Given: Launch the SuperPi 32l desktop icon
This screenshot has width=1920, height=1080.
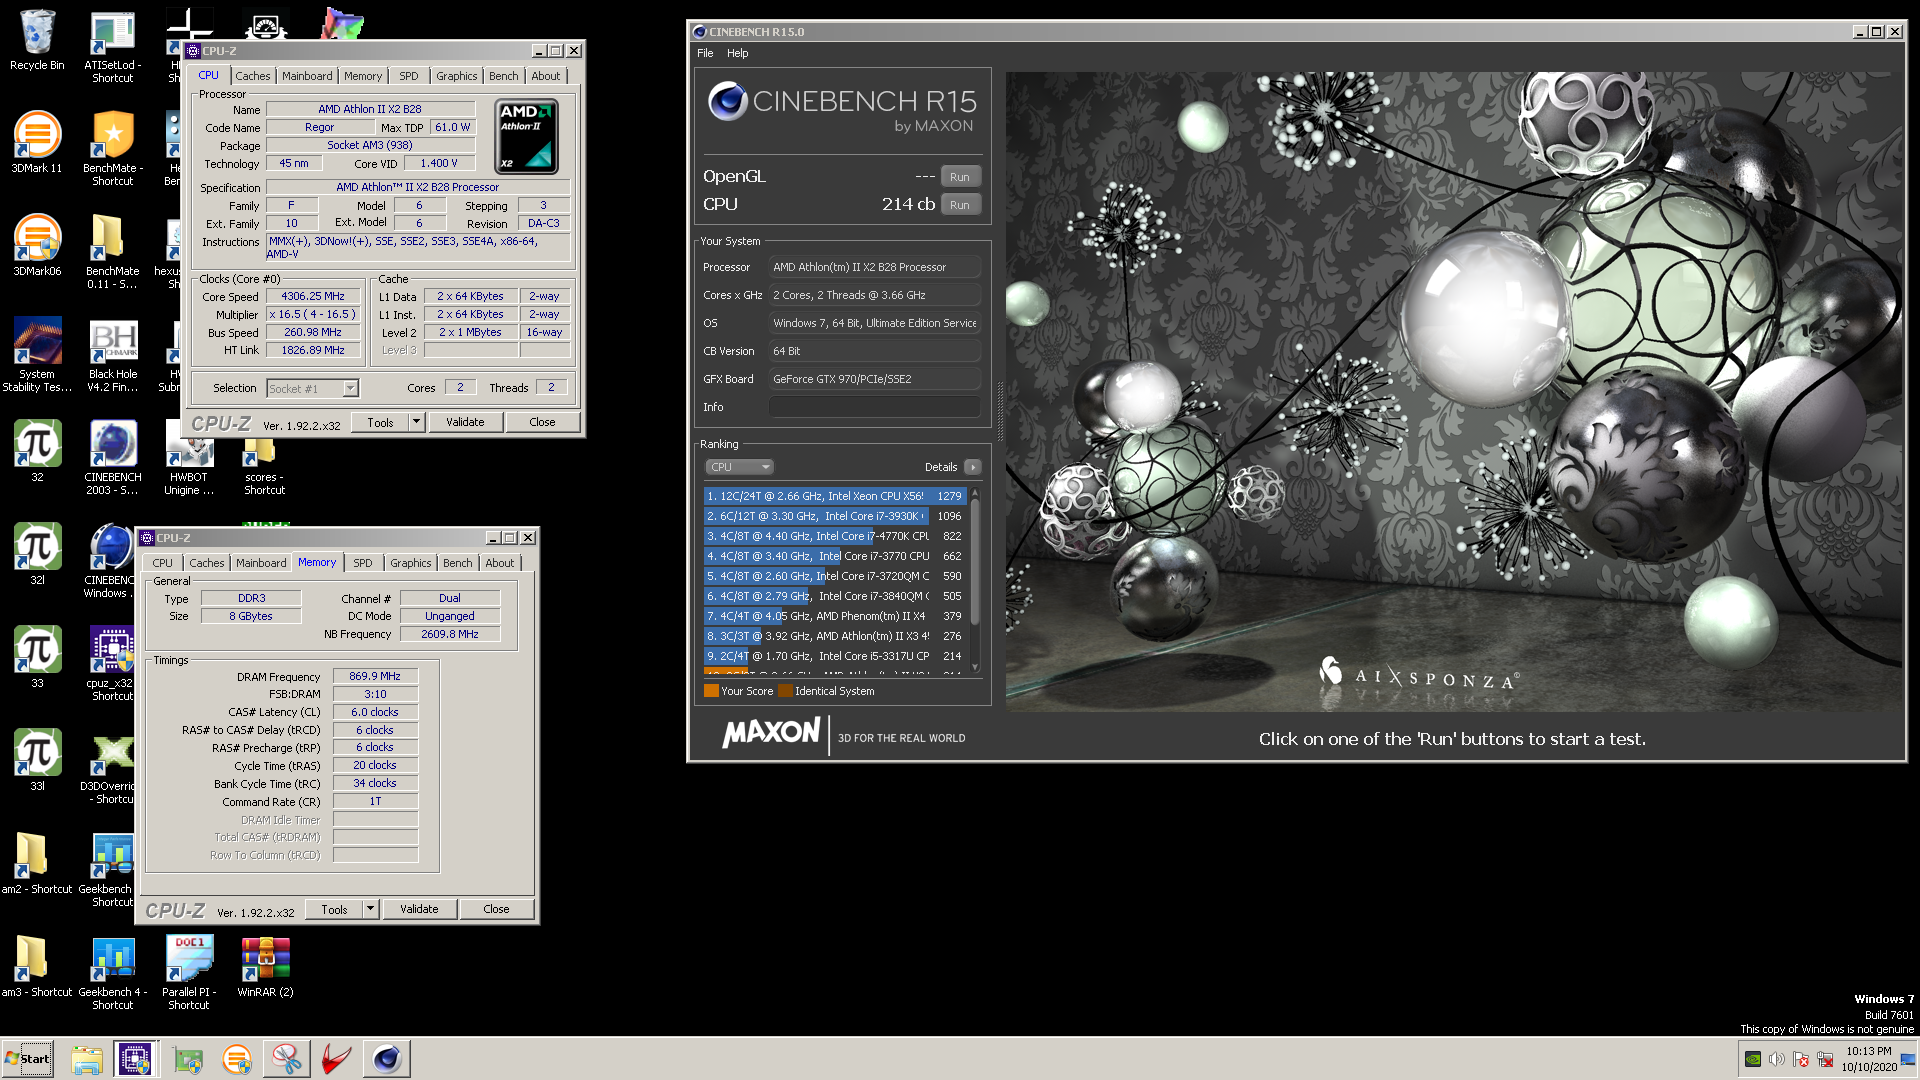Looking at the screenshot, I should [37, 555].
